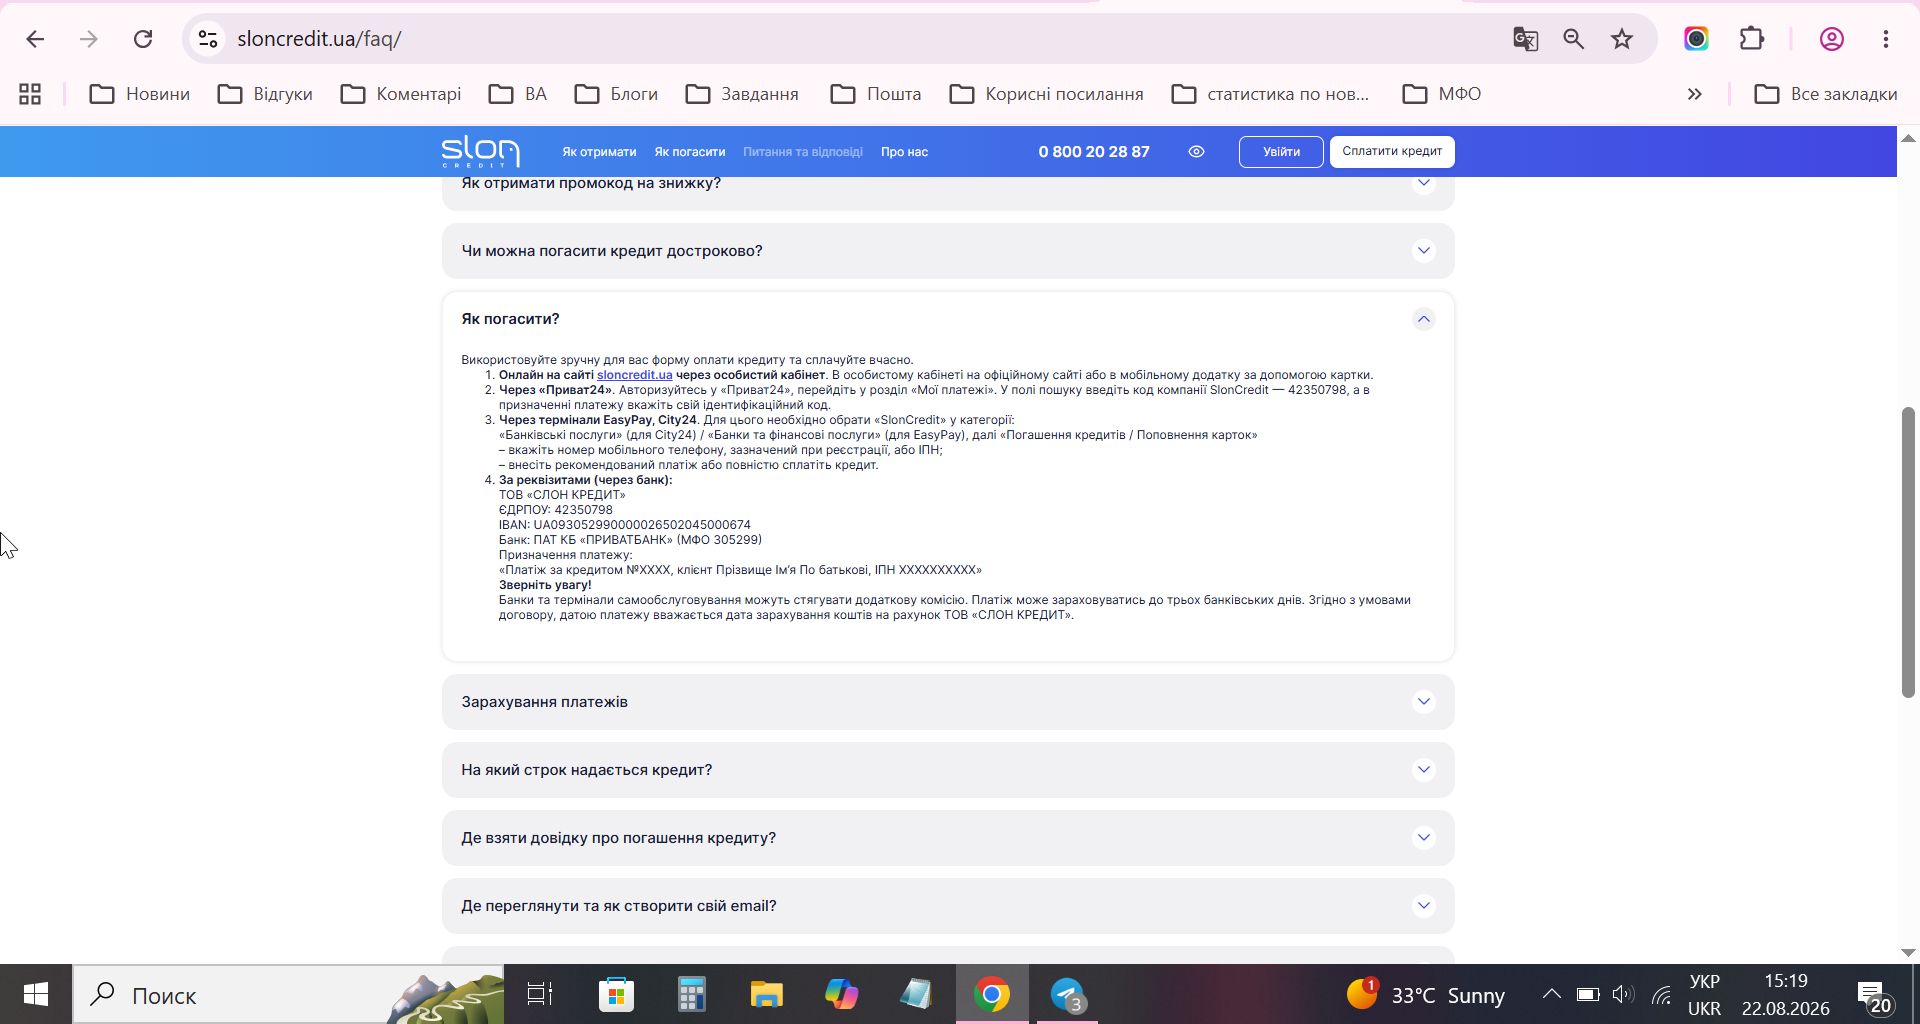Open the apps grid in bookmarks bar
Viewport: 1920px width, 1024px height.
(x=30, y=94)
